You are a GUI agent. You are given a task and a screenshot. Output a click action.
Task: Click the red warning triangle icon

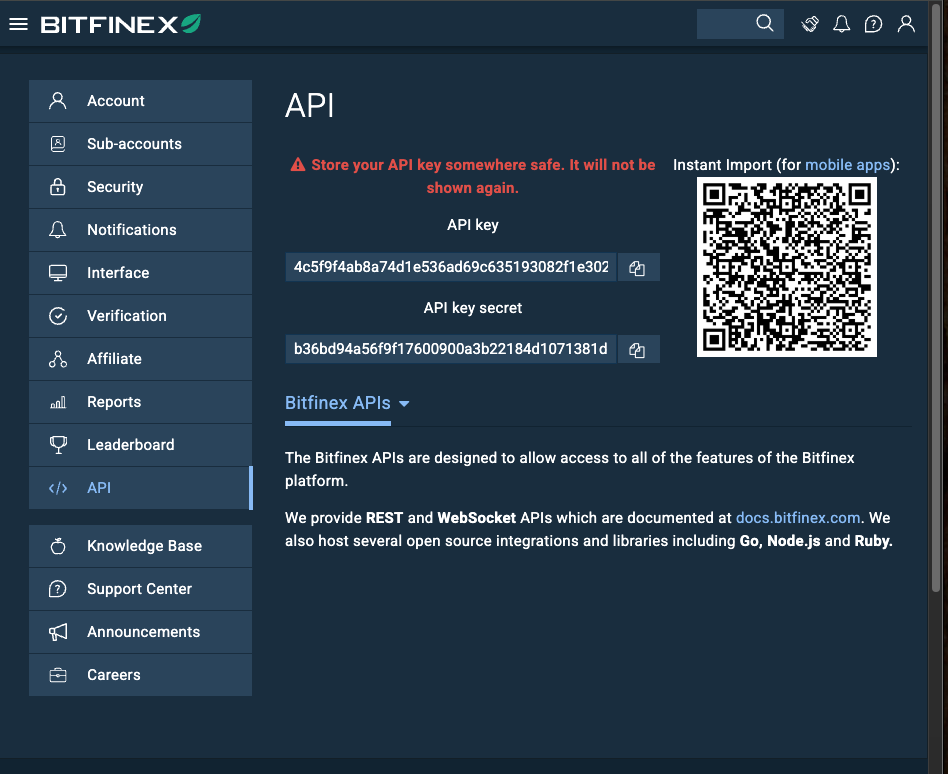click(x=297, y=164)
